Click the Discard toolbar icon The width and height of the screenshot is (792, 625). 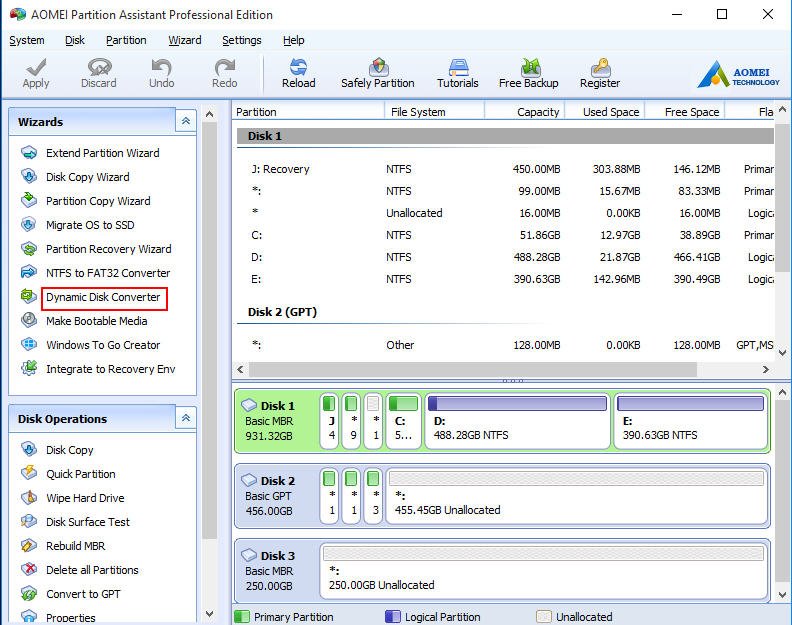click(99, 67)
